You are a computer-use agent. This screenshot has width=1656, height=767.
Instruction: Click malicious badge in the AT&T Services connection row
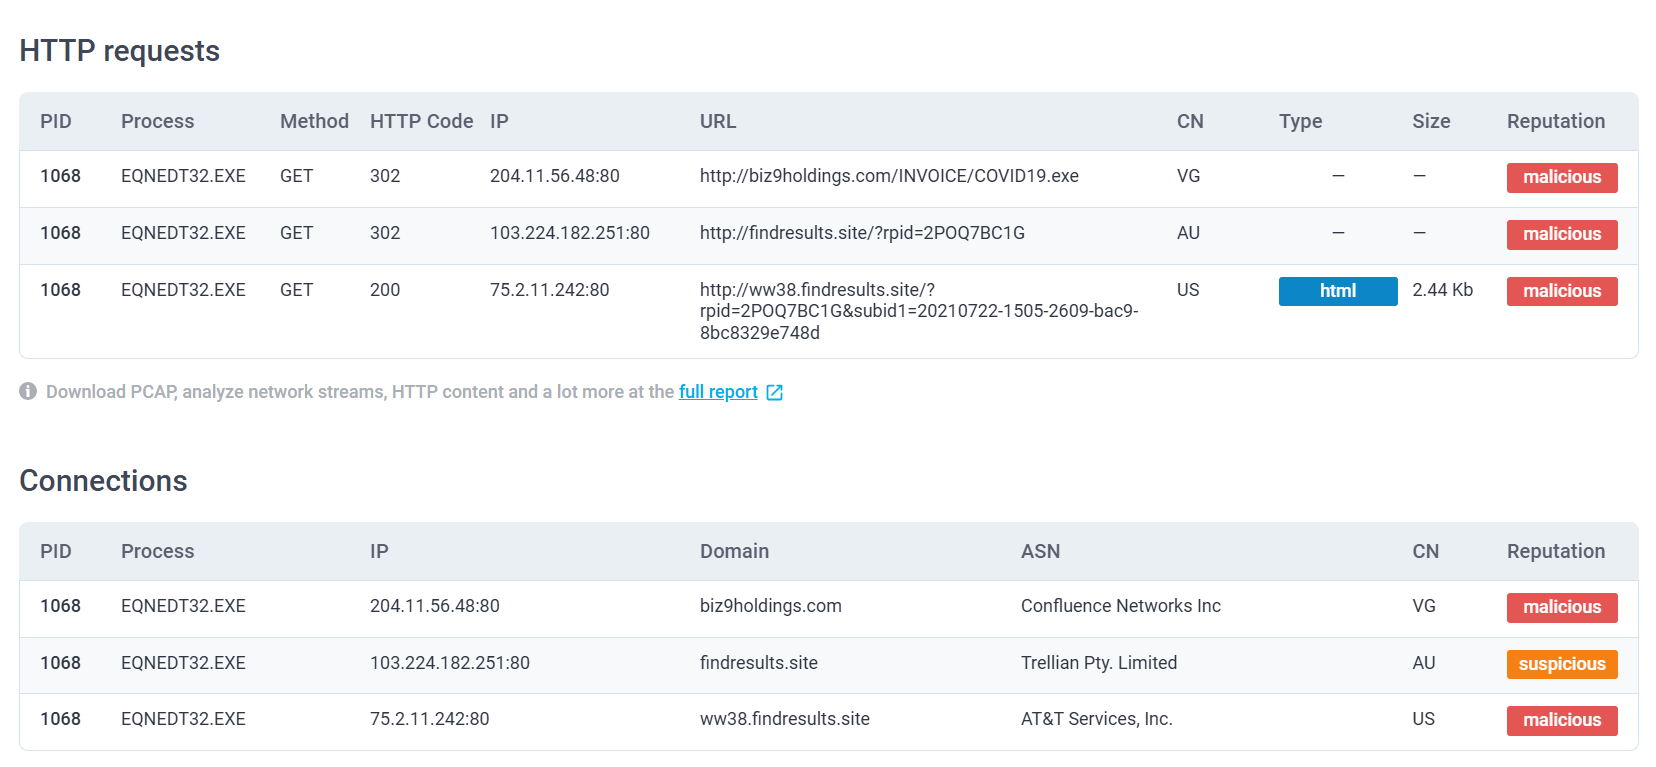pos(1561,720)
